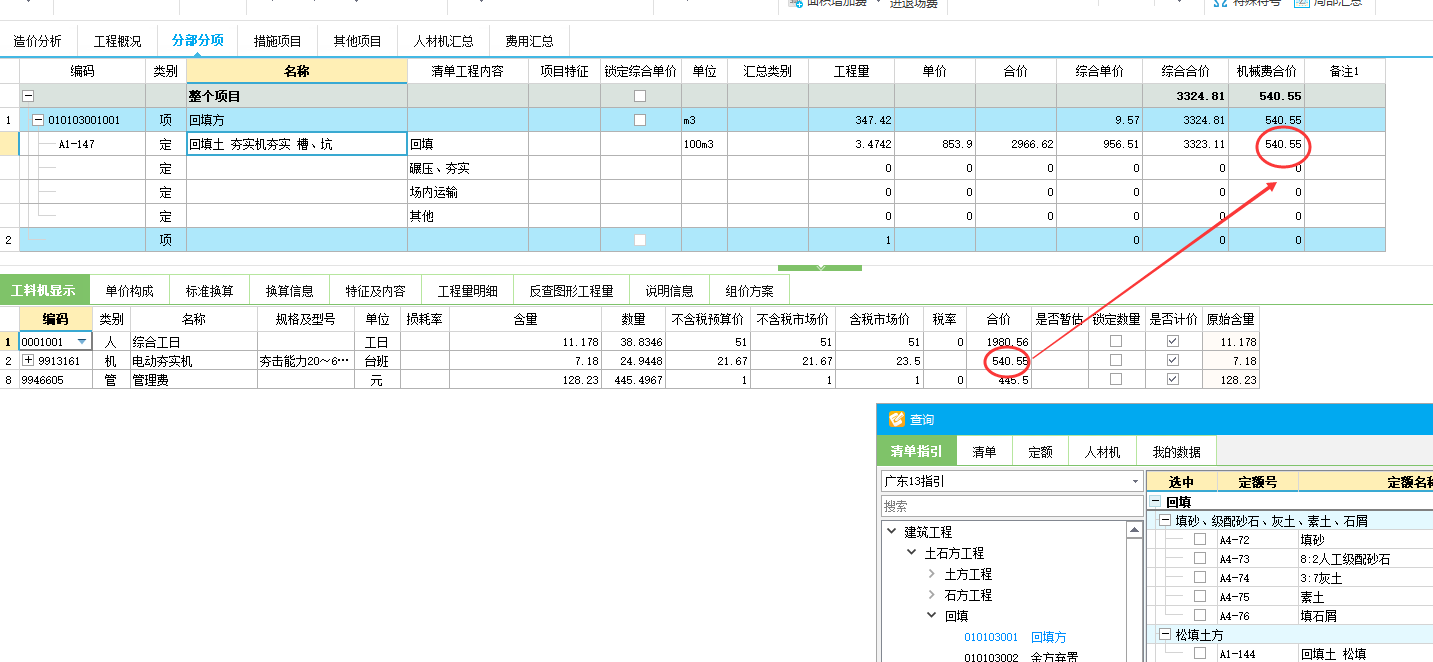1433x662 pixels.
Task: Switch to the 造价分析 tab
Action: tap(37, 41)
